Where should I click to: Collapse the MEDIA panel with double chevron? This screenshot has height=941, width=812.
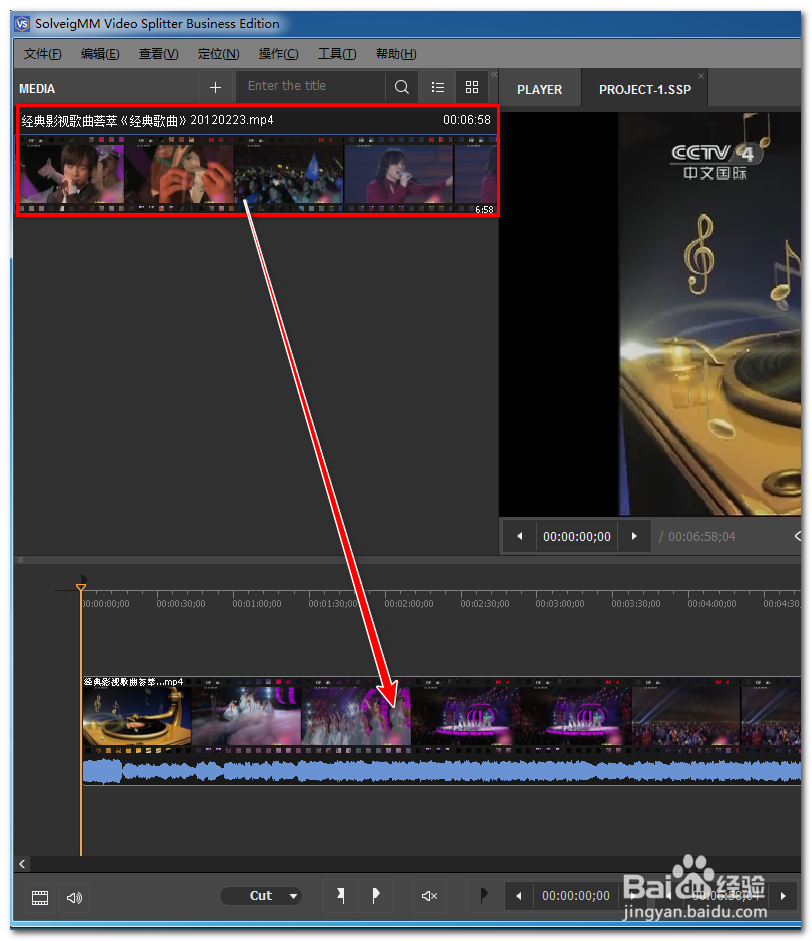(494, 74)
